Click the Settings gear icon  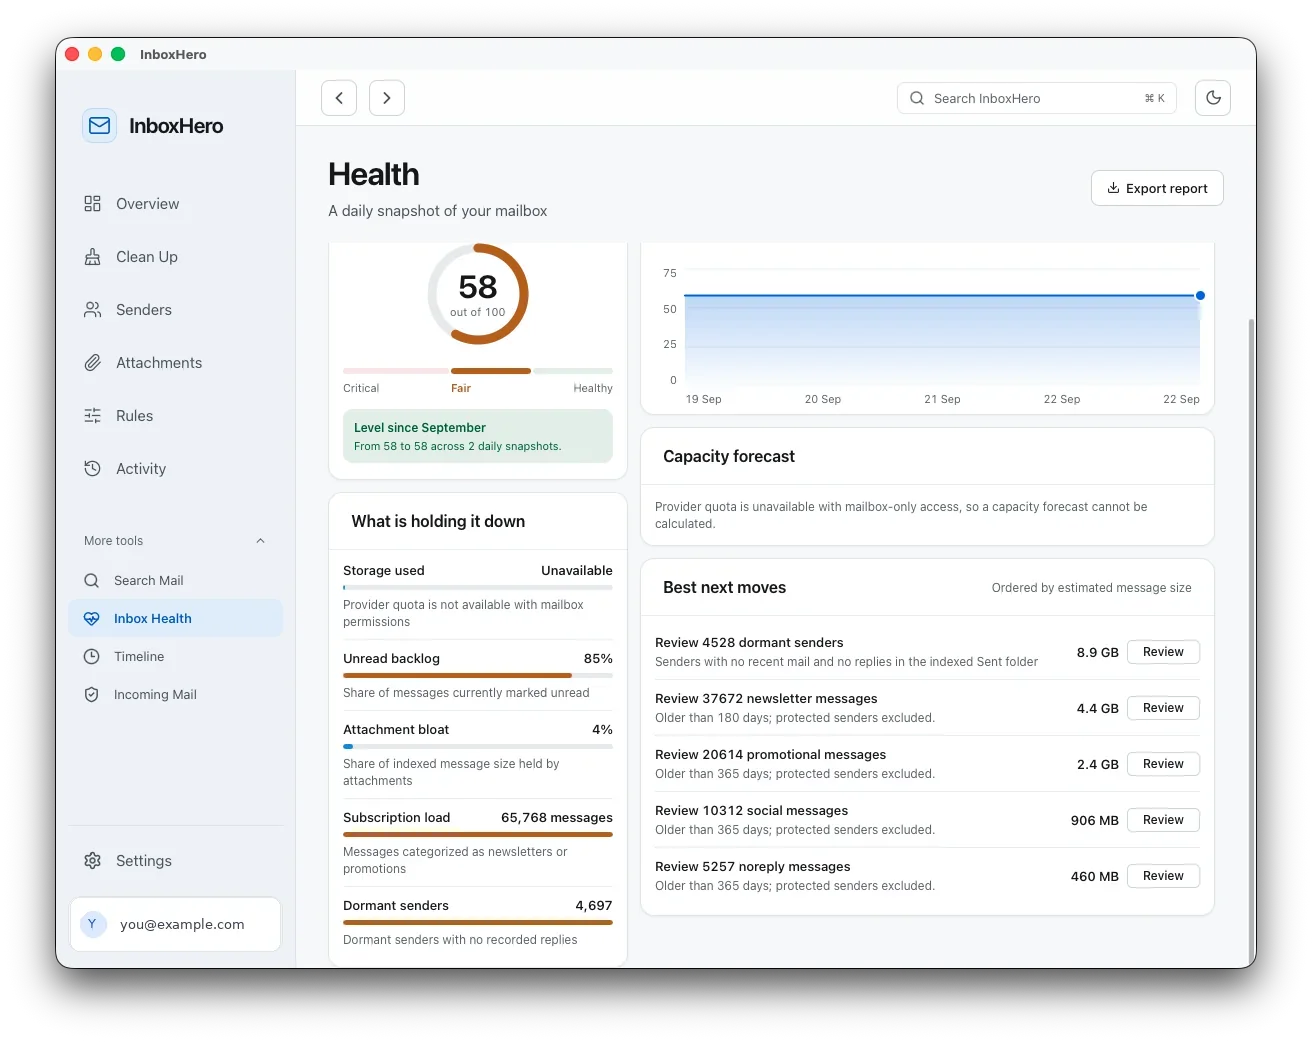point(93,861)
